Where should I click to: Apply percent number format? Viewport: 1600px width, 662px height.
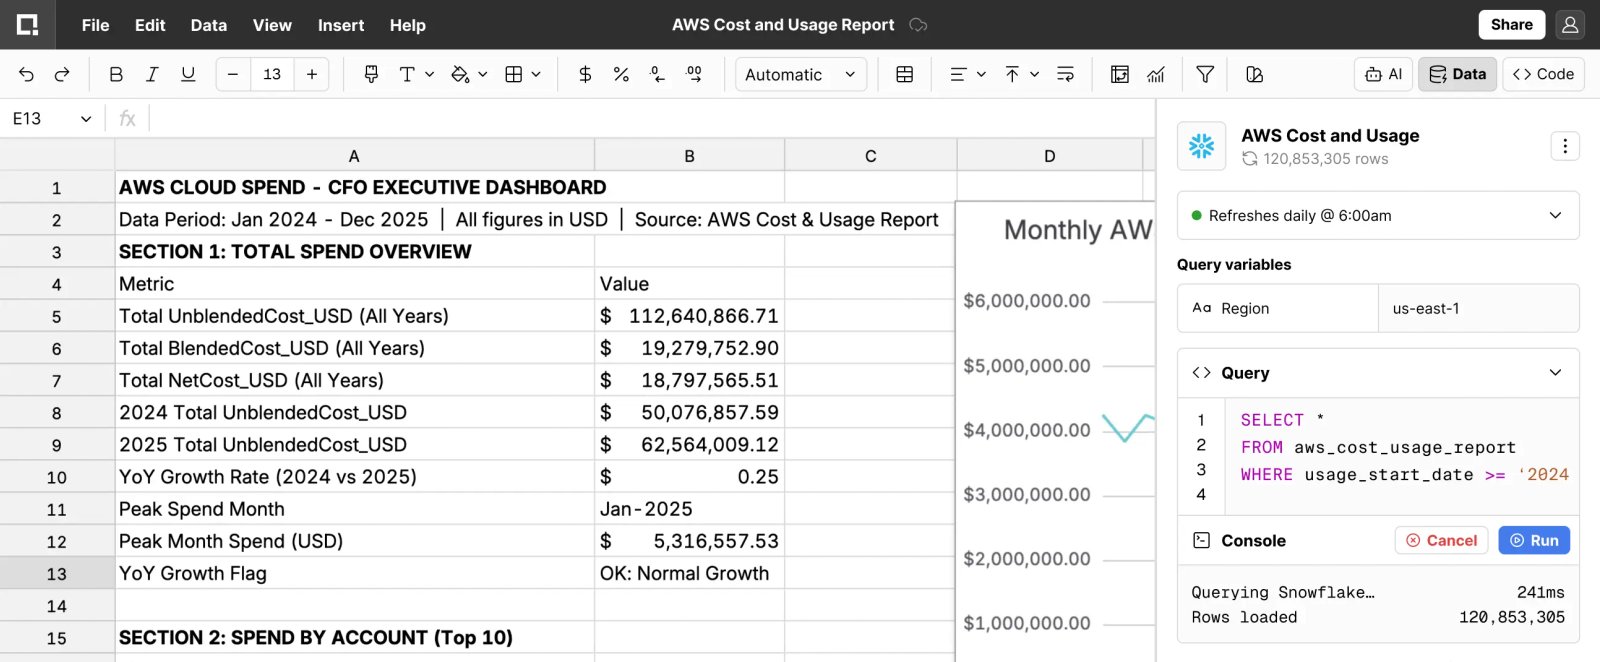[x=621, y=74]
